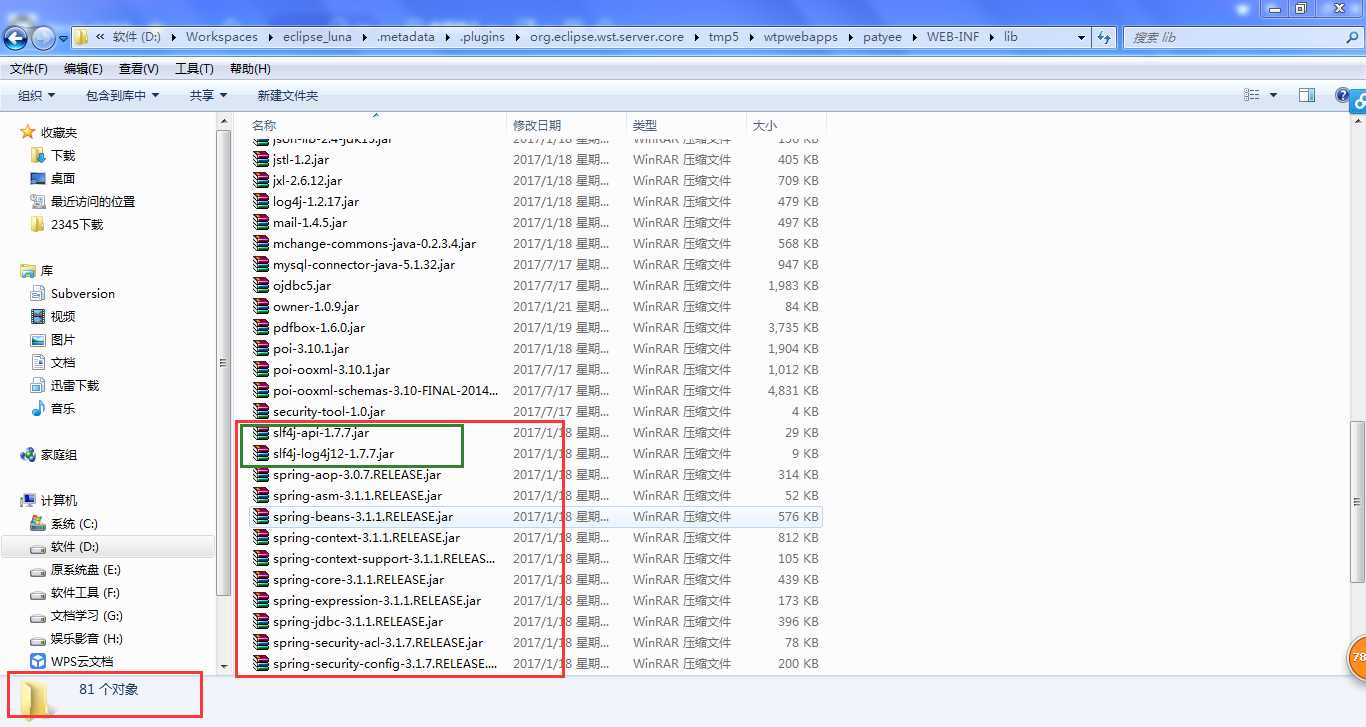Select the ojdbc5.jar file icon
Viewport: 1366px width, 727px height.
260,285
